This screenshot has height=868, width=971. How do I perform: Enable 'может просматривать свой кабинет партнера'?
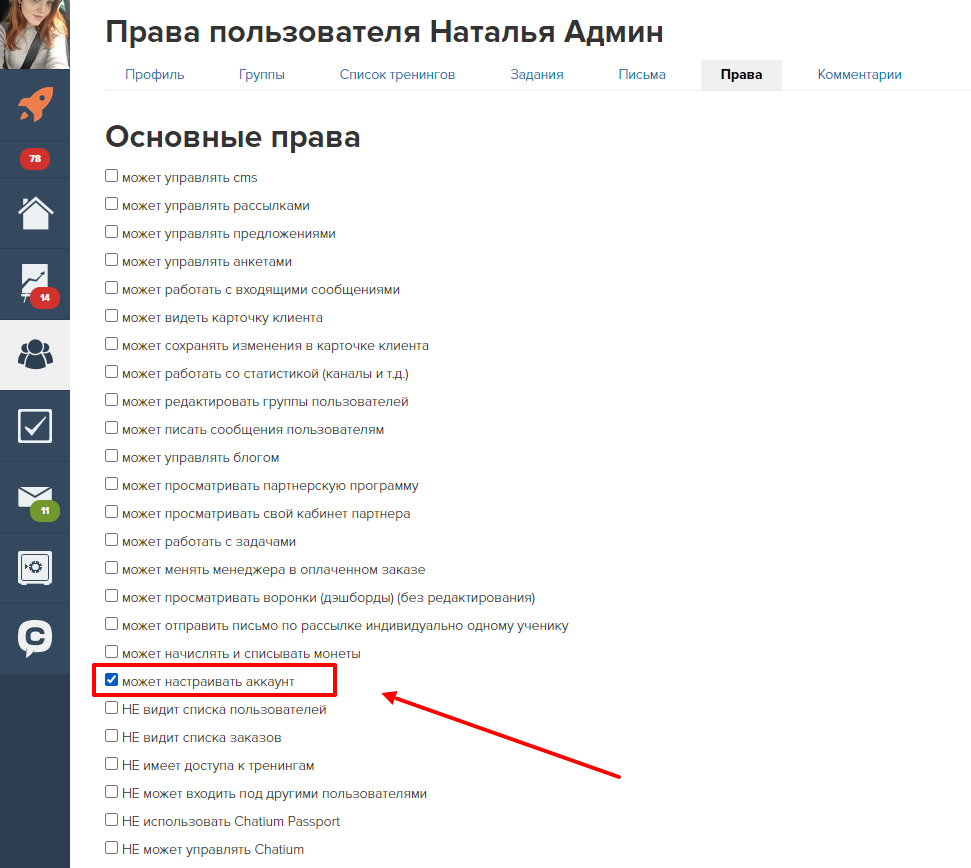point(111,512)
